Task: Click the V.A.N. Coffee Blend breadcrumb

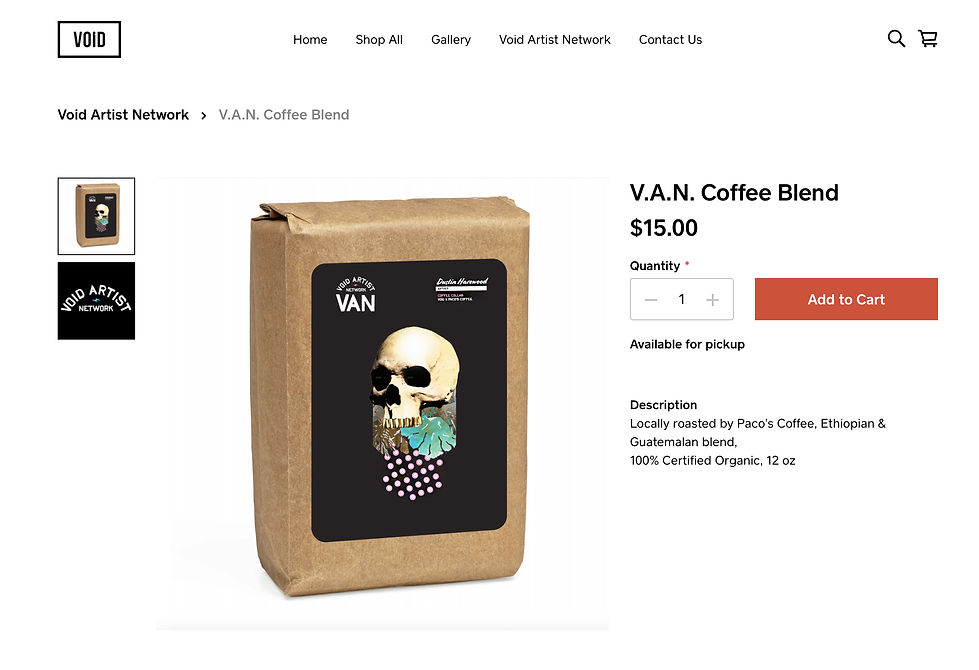Action: (x=283, y=115)
